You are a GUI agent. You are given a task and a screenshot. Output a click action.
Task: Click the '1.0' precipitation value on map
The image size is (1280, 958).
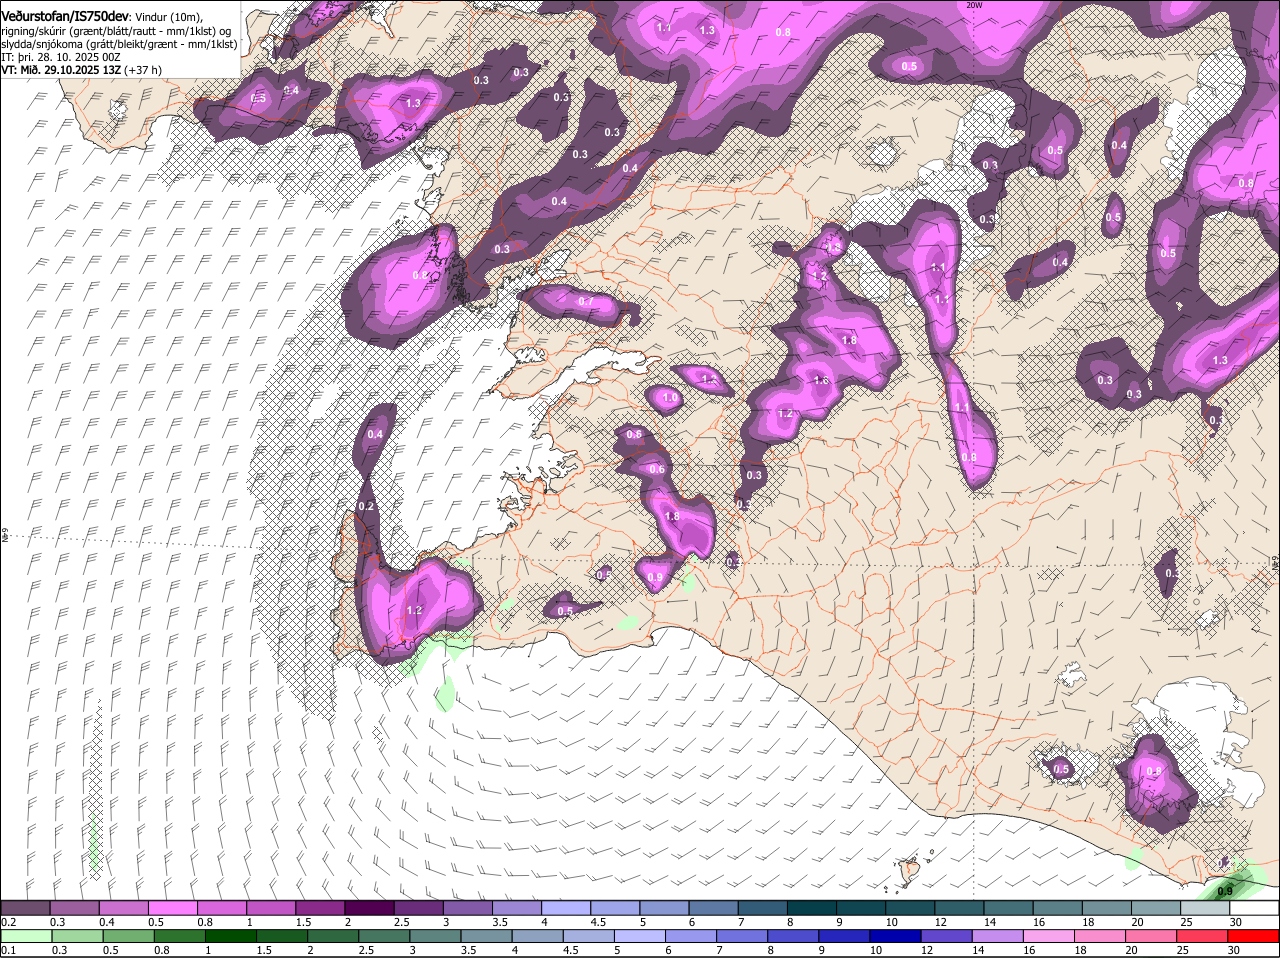[670, 398]
